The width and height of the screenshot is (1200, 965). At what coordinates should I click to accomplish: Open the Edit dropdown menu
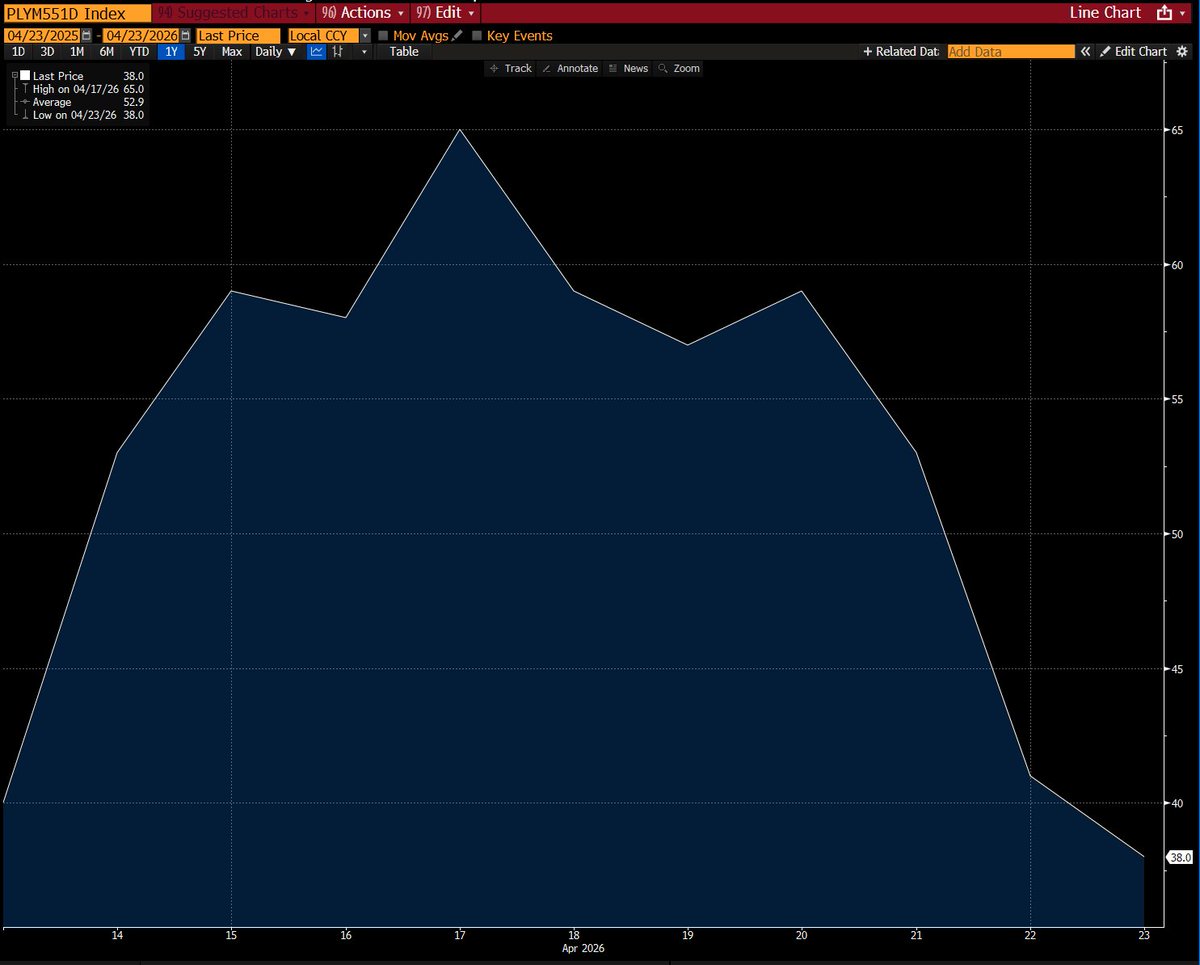coord(444,13)
